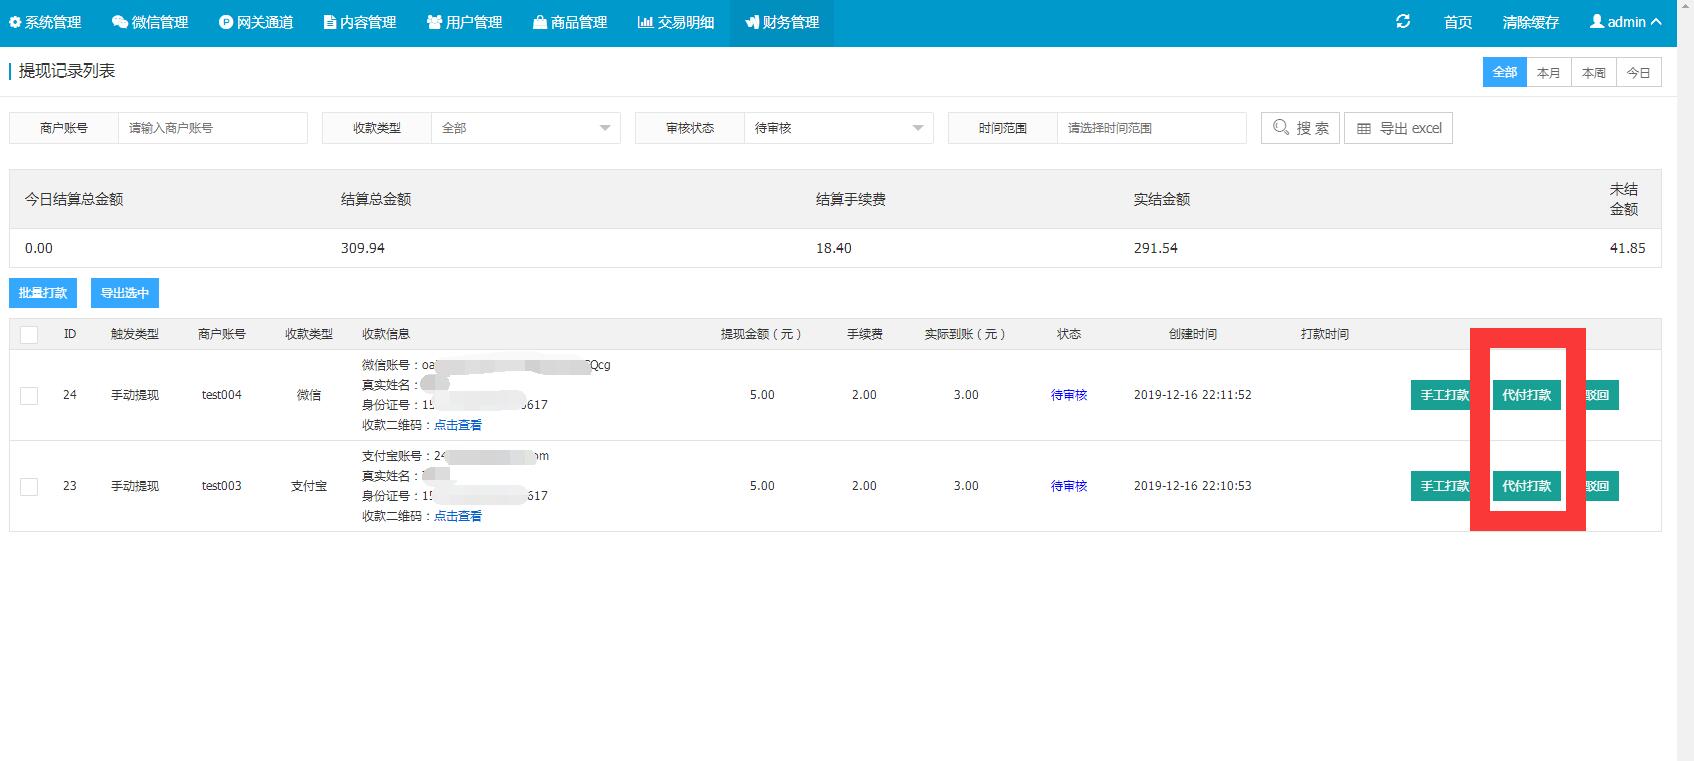Click the bar chart icon beside 交易明细
Screen dimensions: 1694x761
point(645,22)
